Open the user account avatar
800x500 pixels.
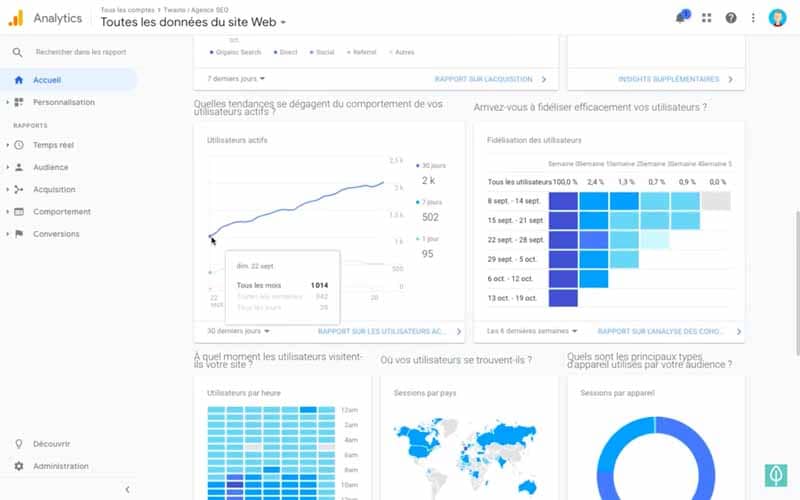click(777, 18)
